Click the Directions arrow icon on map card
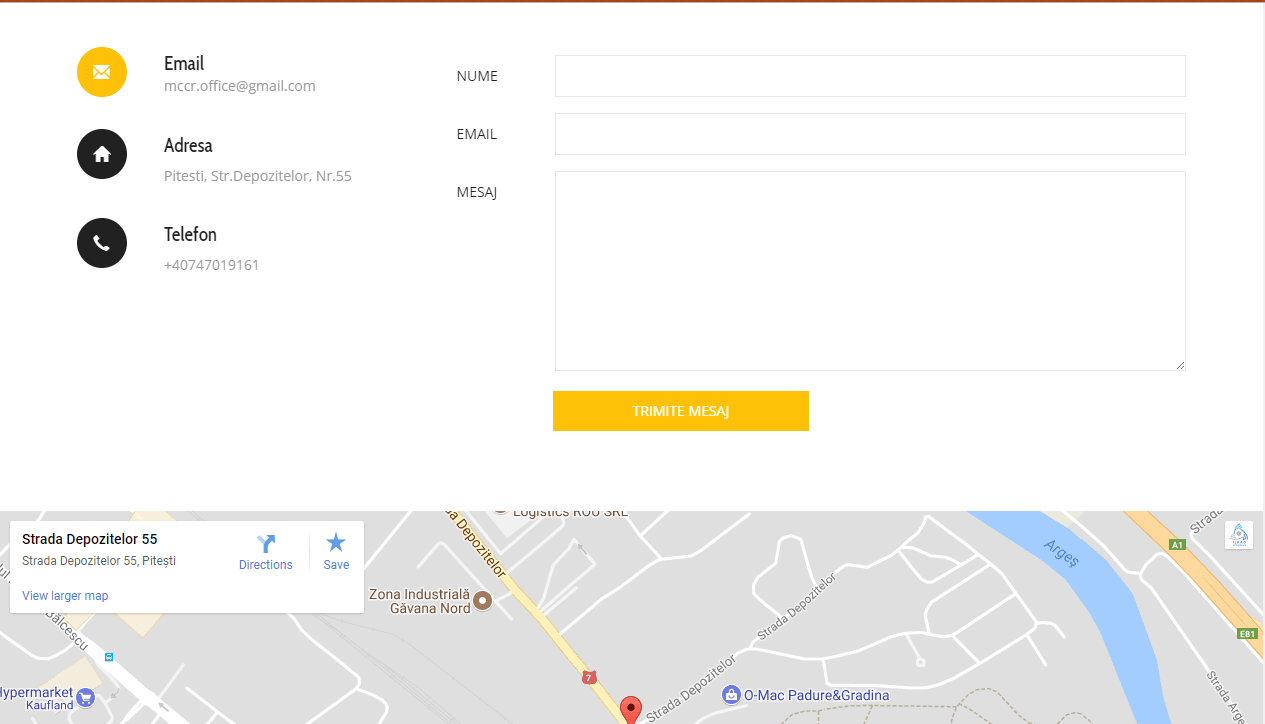This screenshot has width=1265, height=724. tap(266, 544)
